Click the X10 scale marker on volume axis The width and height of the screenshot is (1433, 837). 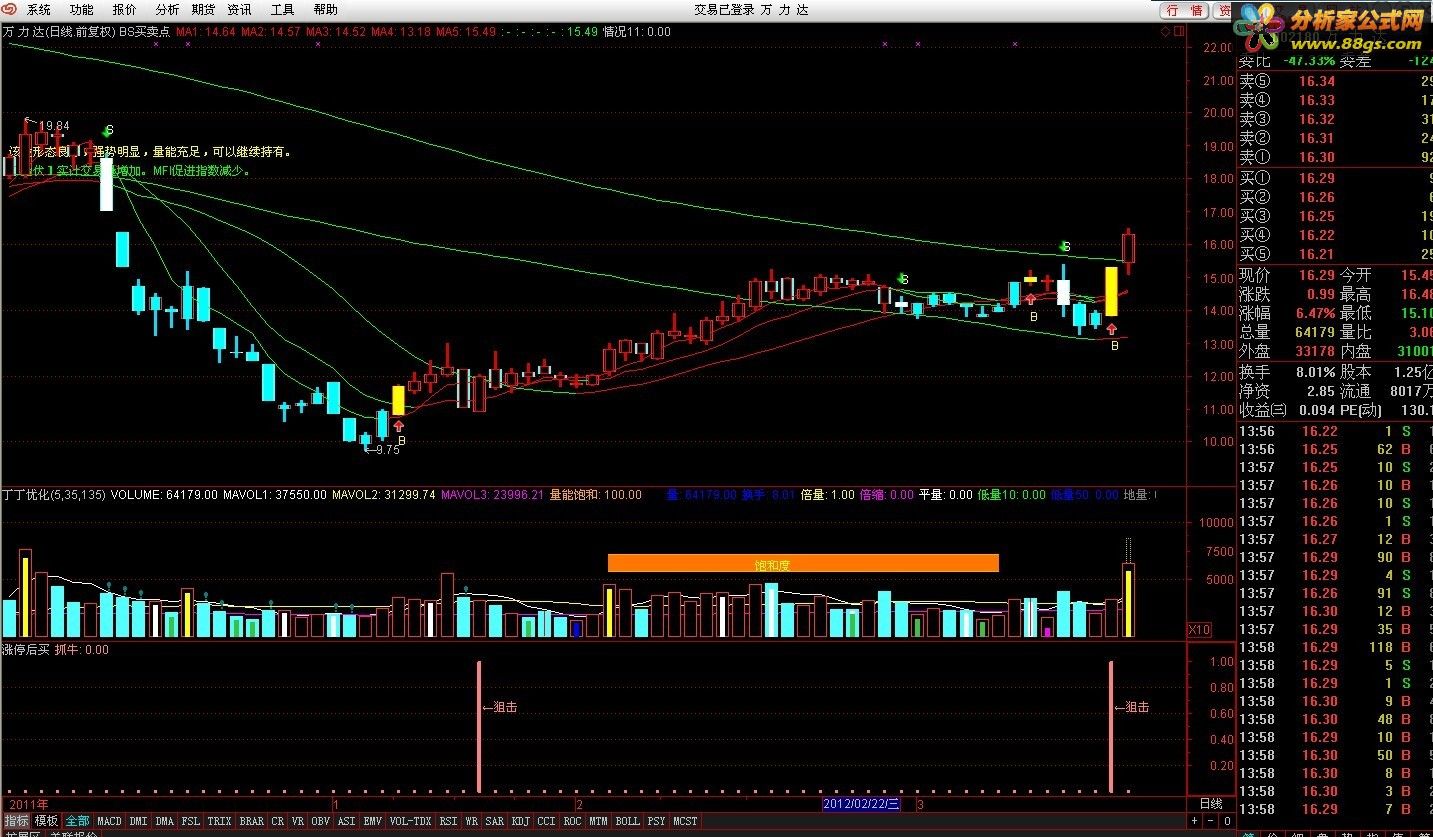[x=1198, y=630]
